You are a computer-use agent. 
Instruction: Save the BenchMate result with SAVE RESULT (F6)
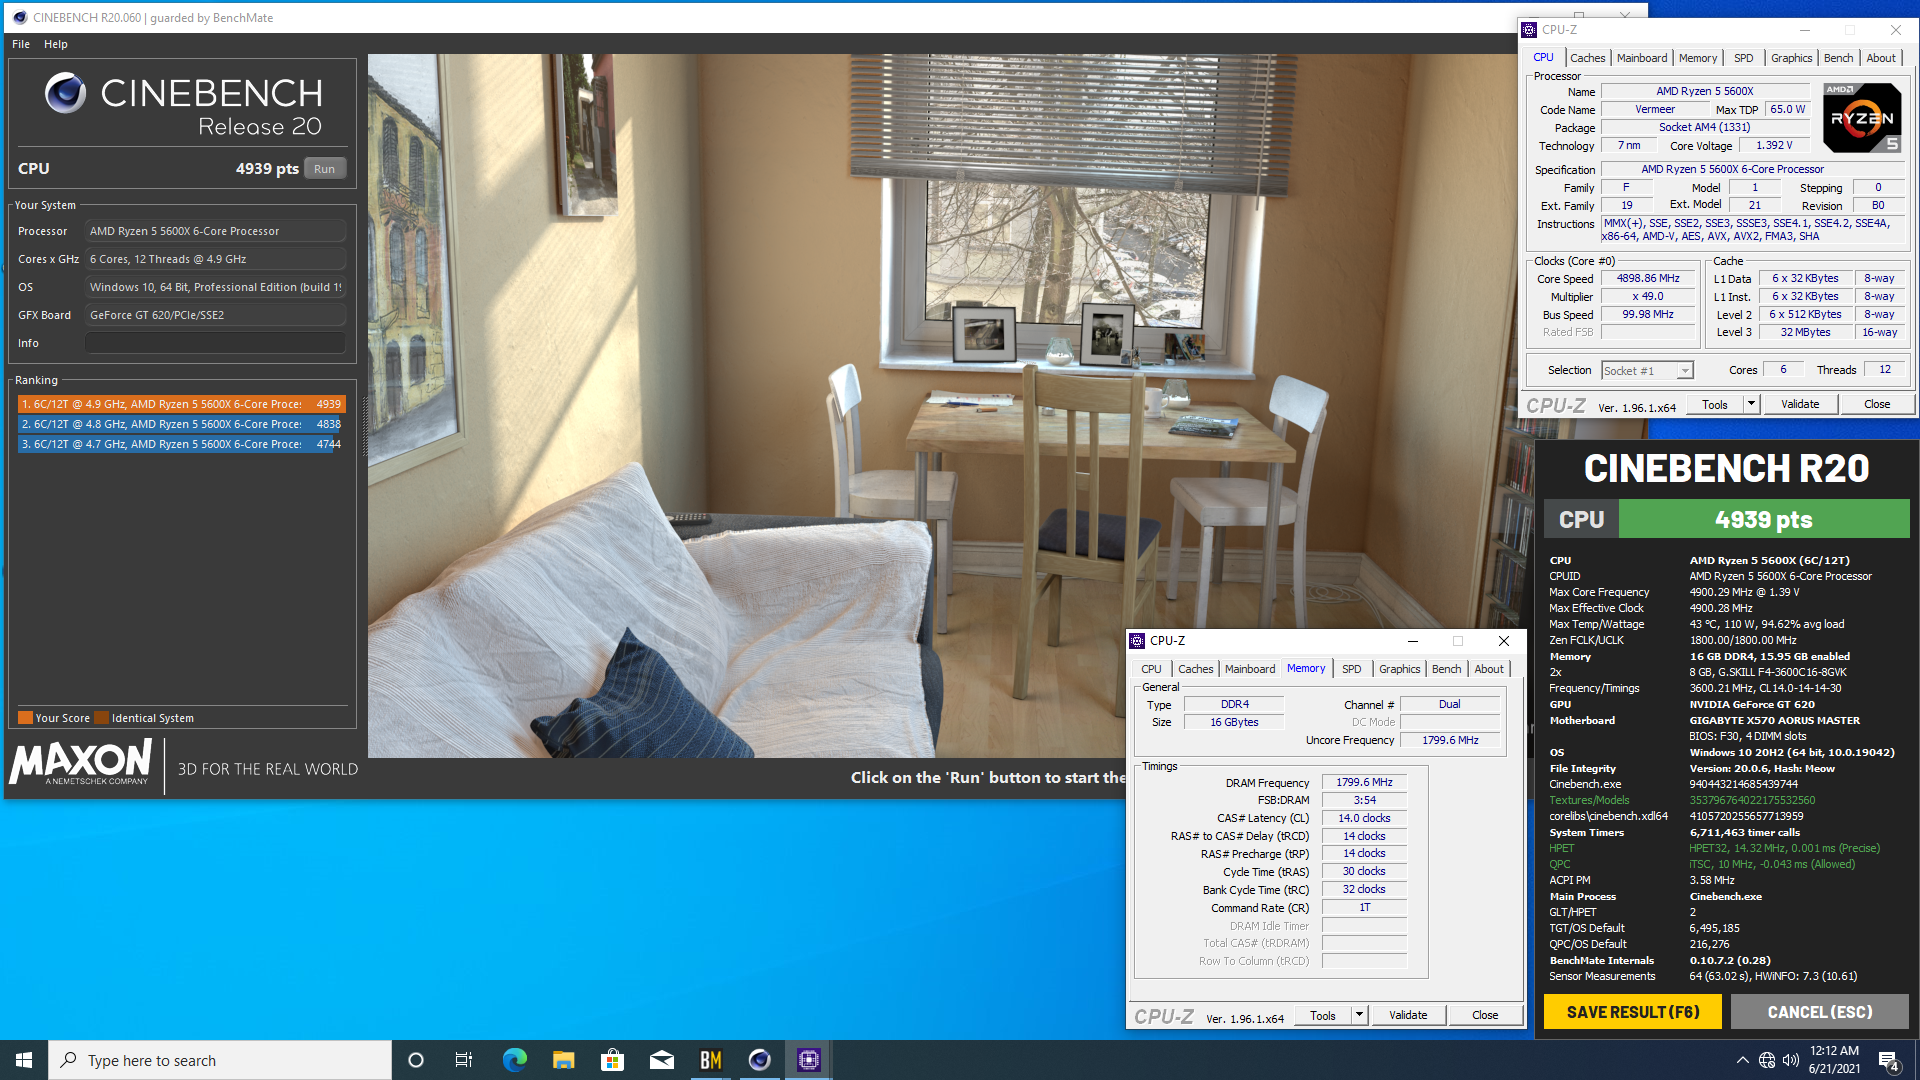point(1632,1012)
